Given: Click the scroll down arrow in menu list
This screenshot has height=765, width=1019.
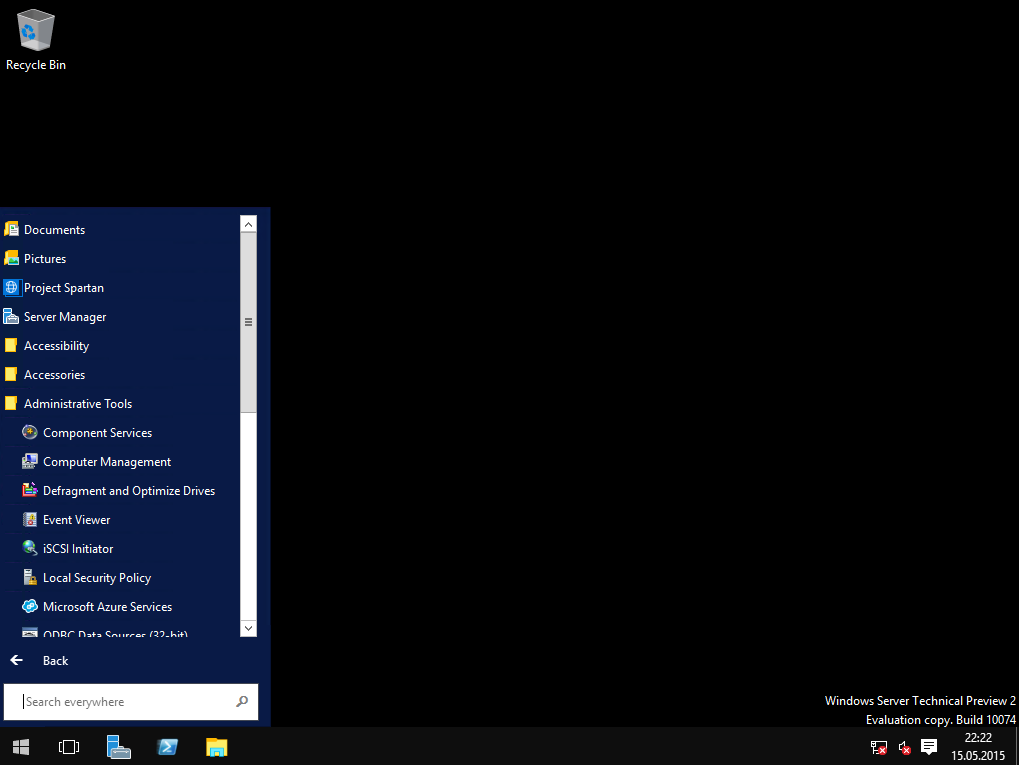Looking at the screenshot, I should 248,629.
